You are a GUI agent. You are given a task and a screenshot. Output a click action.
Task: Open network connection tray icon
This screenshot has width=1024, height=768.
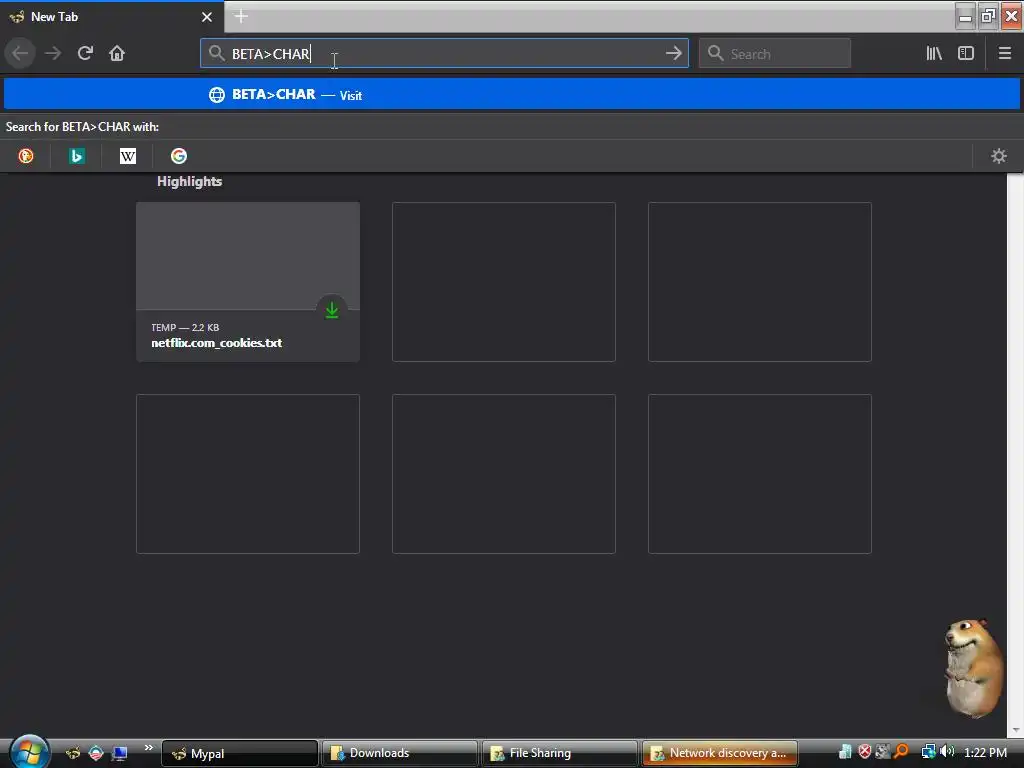click(x=928, y=752)
